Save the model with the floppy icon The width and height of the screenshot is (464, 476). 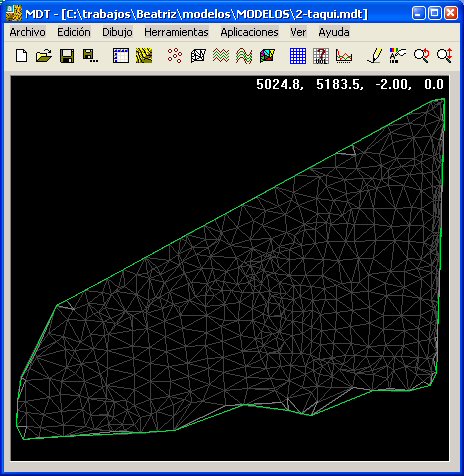coord(67,55)
